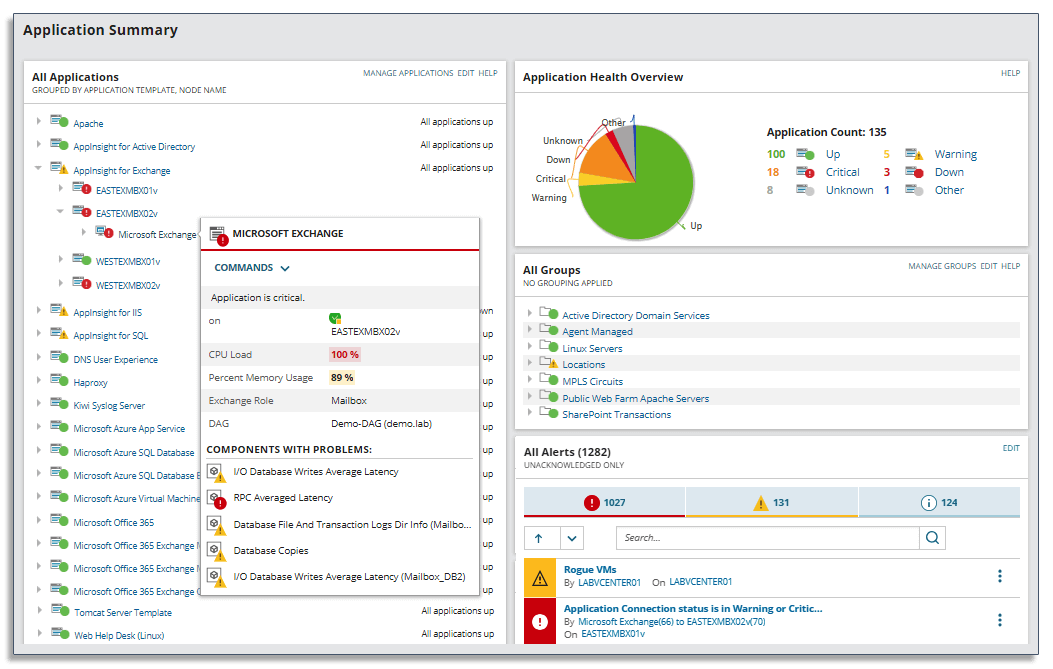
Task: Click the WESTEXMBX01v node status icon
Action: click(x=82, y=259)
